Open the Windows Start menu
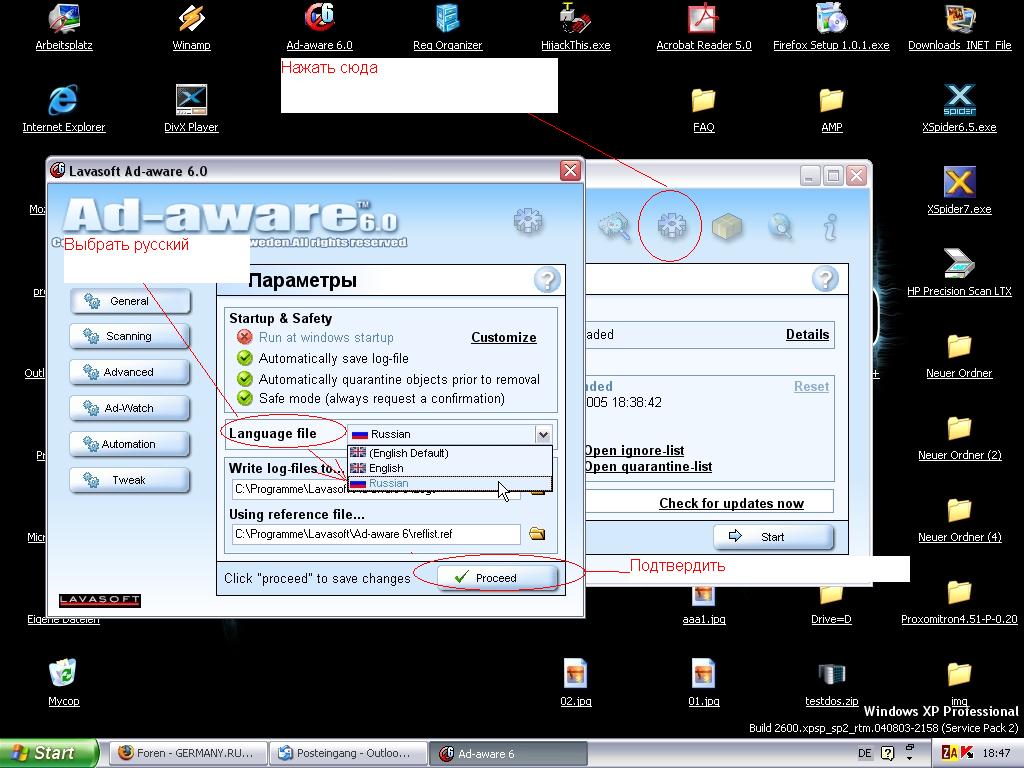This screenshot has height=768, width=1024. (49, 753)
